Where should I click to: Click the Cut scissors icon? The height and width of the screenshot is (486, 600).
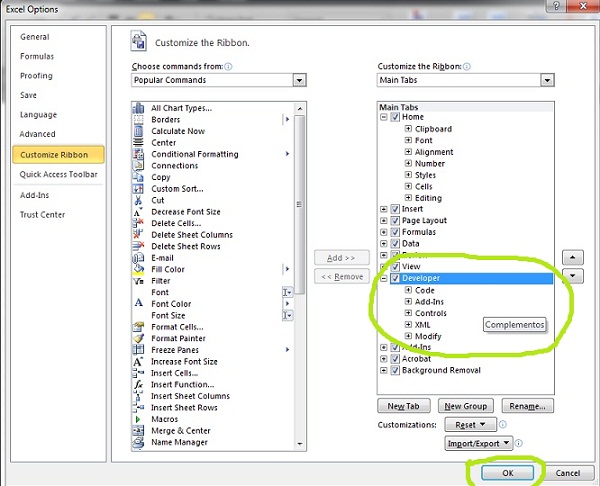pos(138,200)
